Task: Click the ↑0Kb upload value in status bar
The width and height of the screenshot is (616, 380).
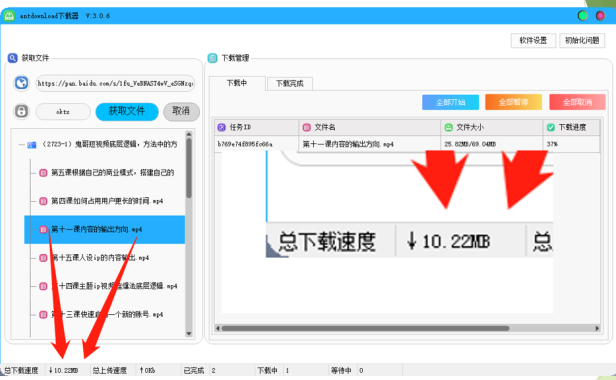Action: (x=147, y=371)
